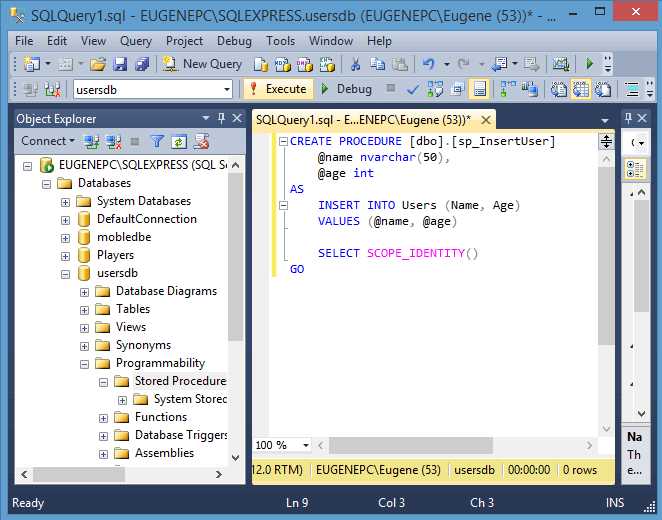Open the Query menu
The image size is (662, 520).
click(136, 41)
